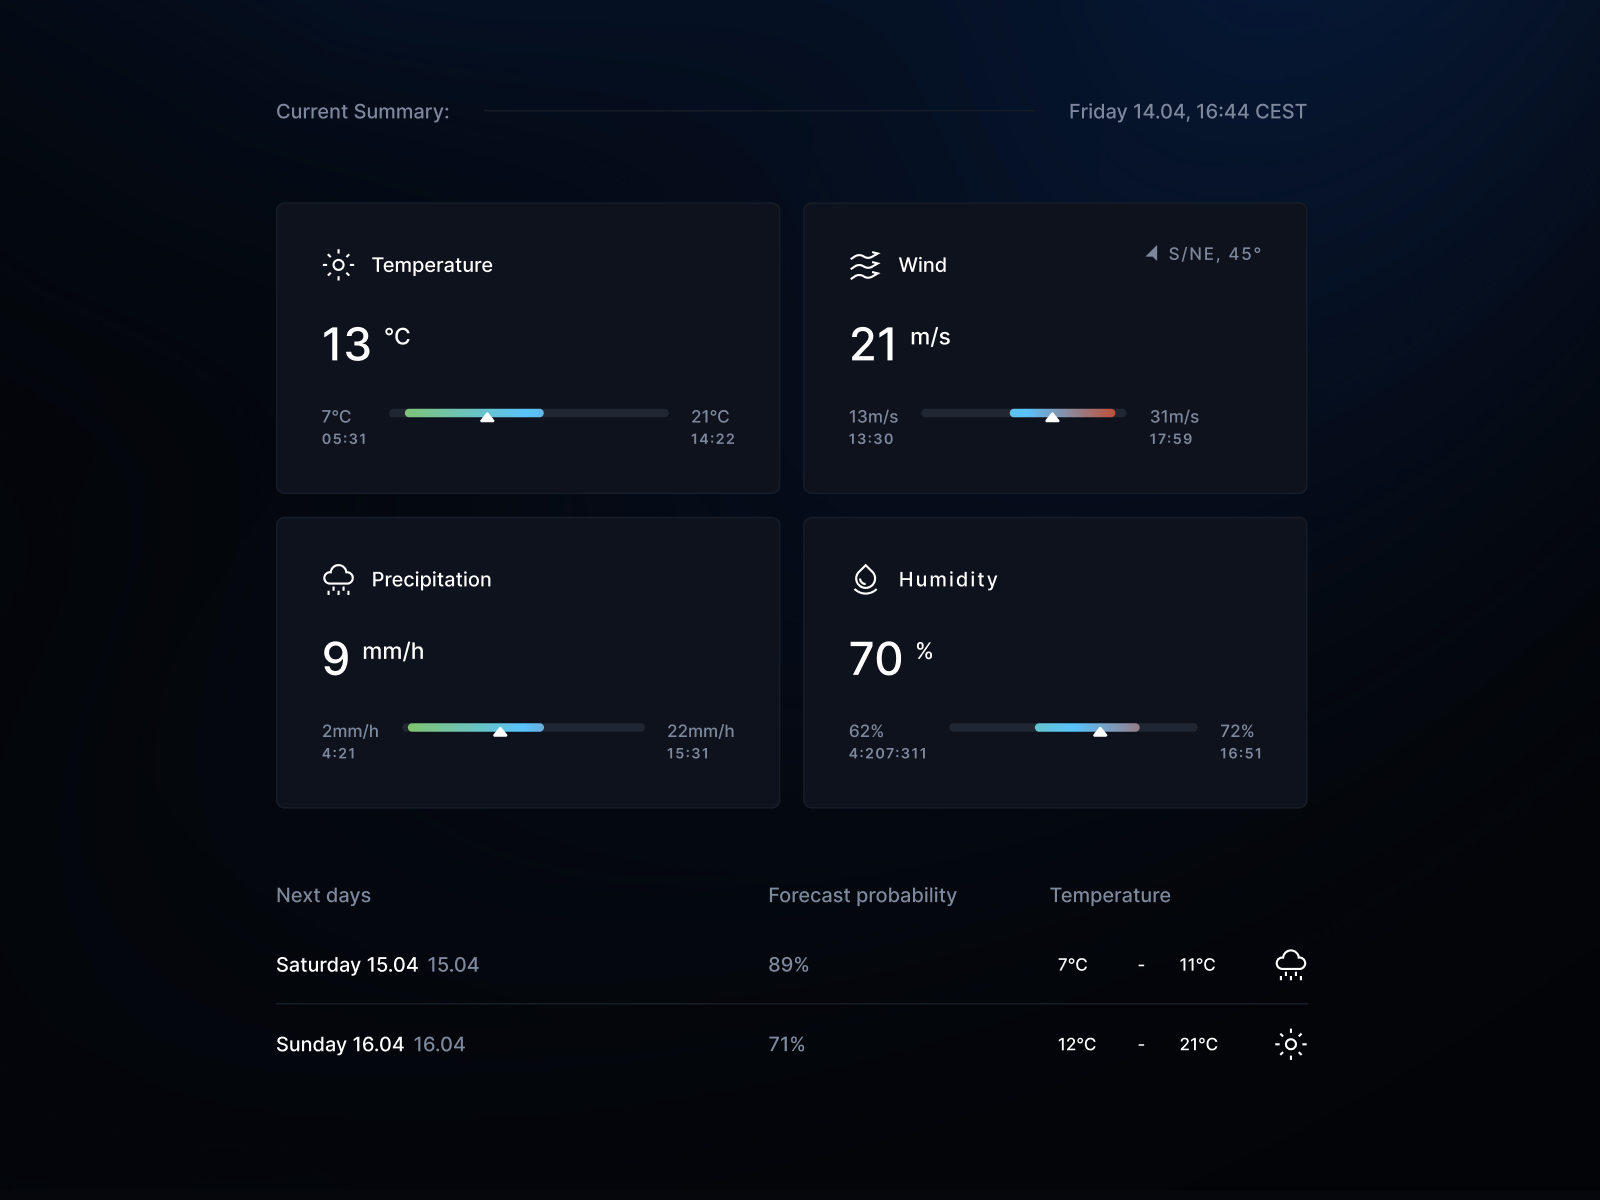Click the Friday 14.04, 16:44 CEST date

(x=1187, y=111)
